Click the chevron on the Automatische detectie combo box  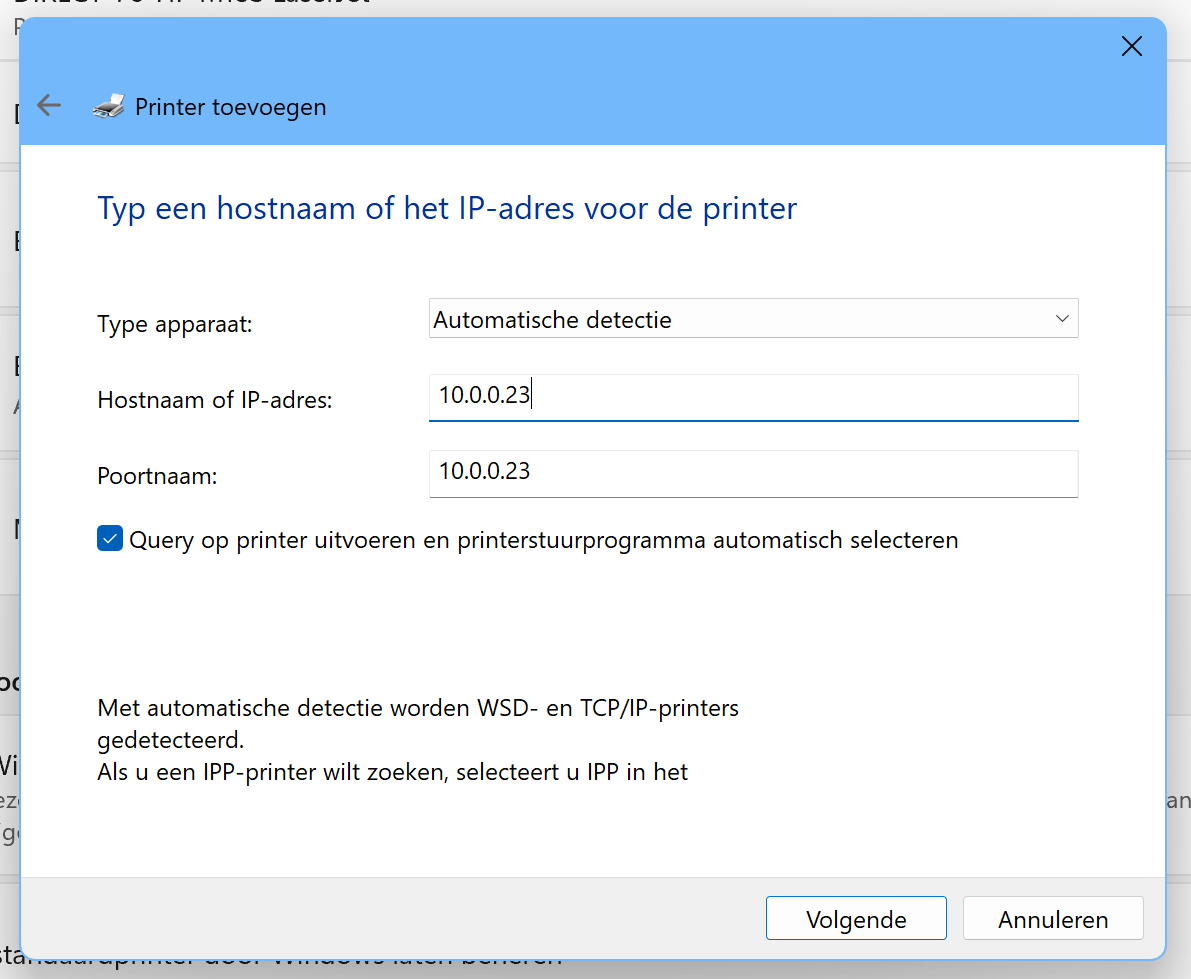pos(1061,319)
